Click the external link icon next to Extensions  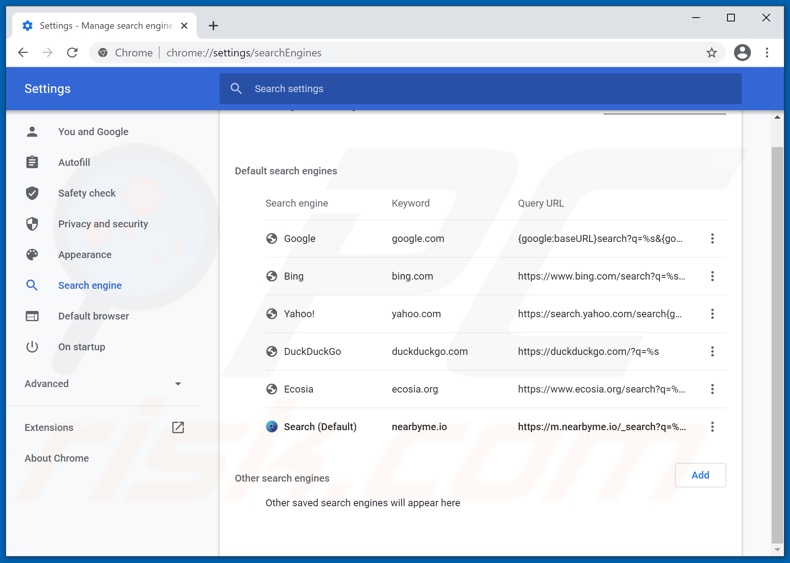(178, 427)
